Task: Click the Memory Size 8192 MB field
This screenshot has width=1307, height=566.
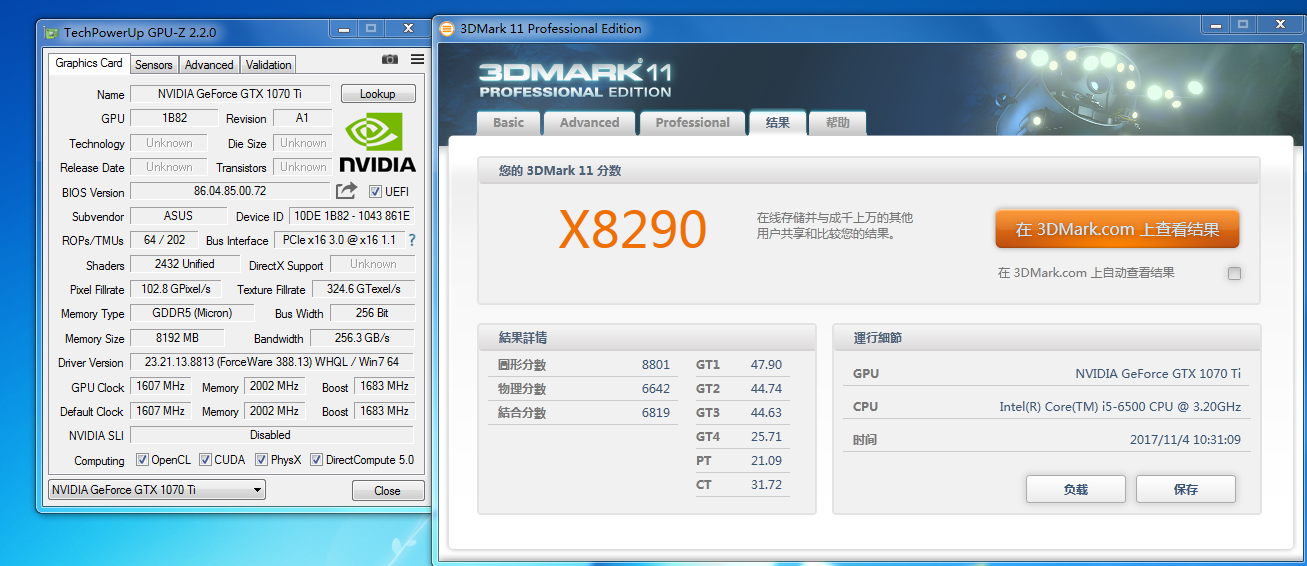Action: (178, 338)
